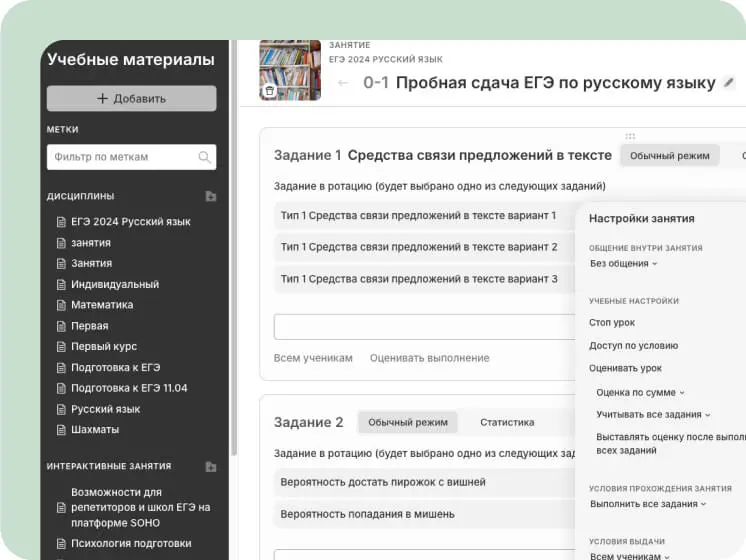Open ЕГЭ 2024 Русский язык discipline

131,222
